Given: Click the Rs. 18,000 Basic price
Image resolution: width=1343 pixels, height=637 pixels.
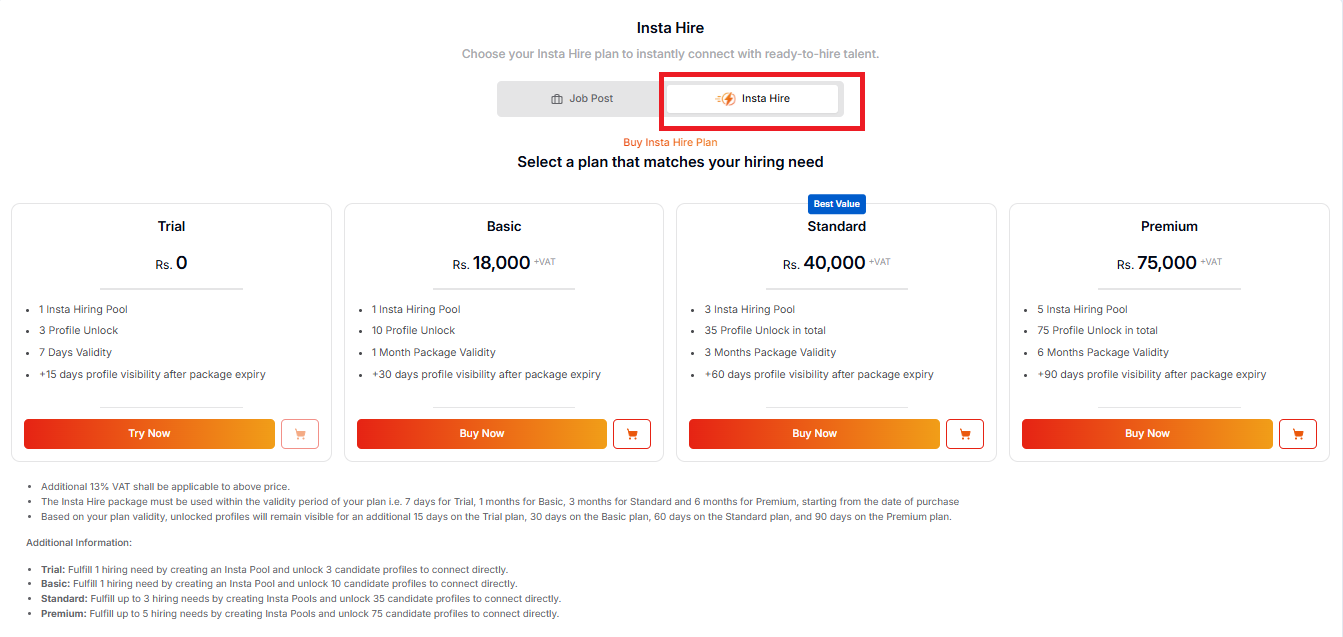Looking at the screenshot, I should 491,263.
